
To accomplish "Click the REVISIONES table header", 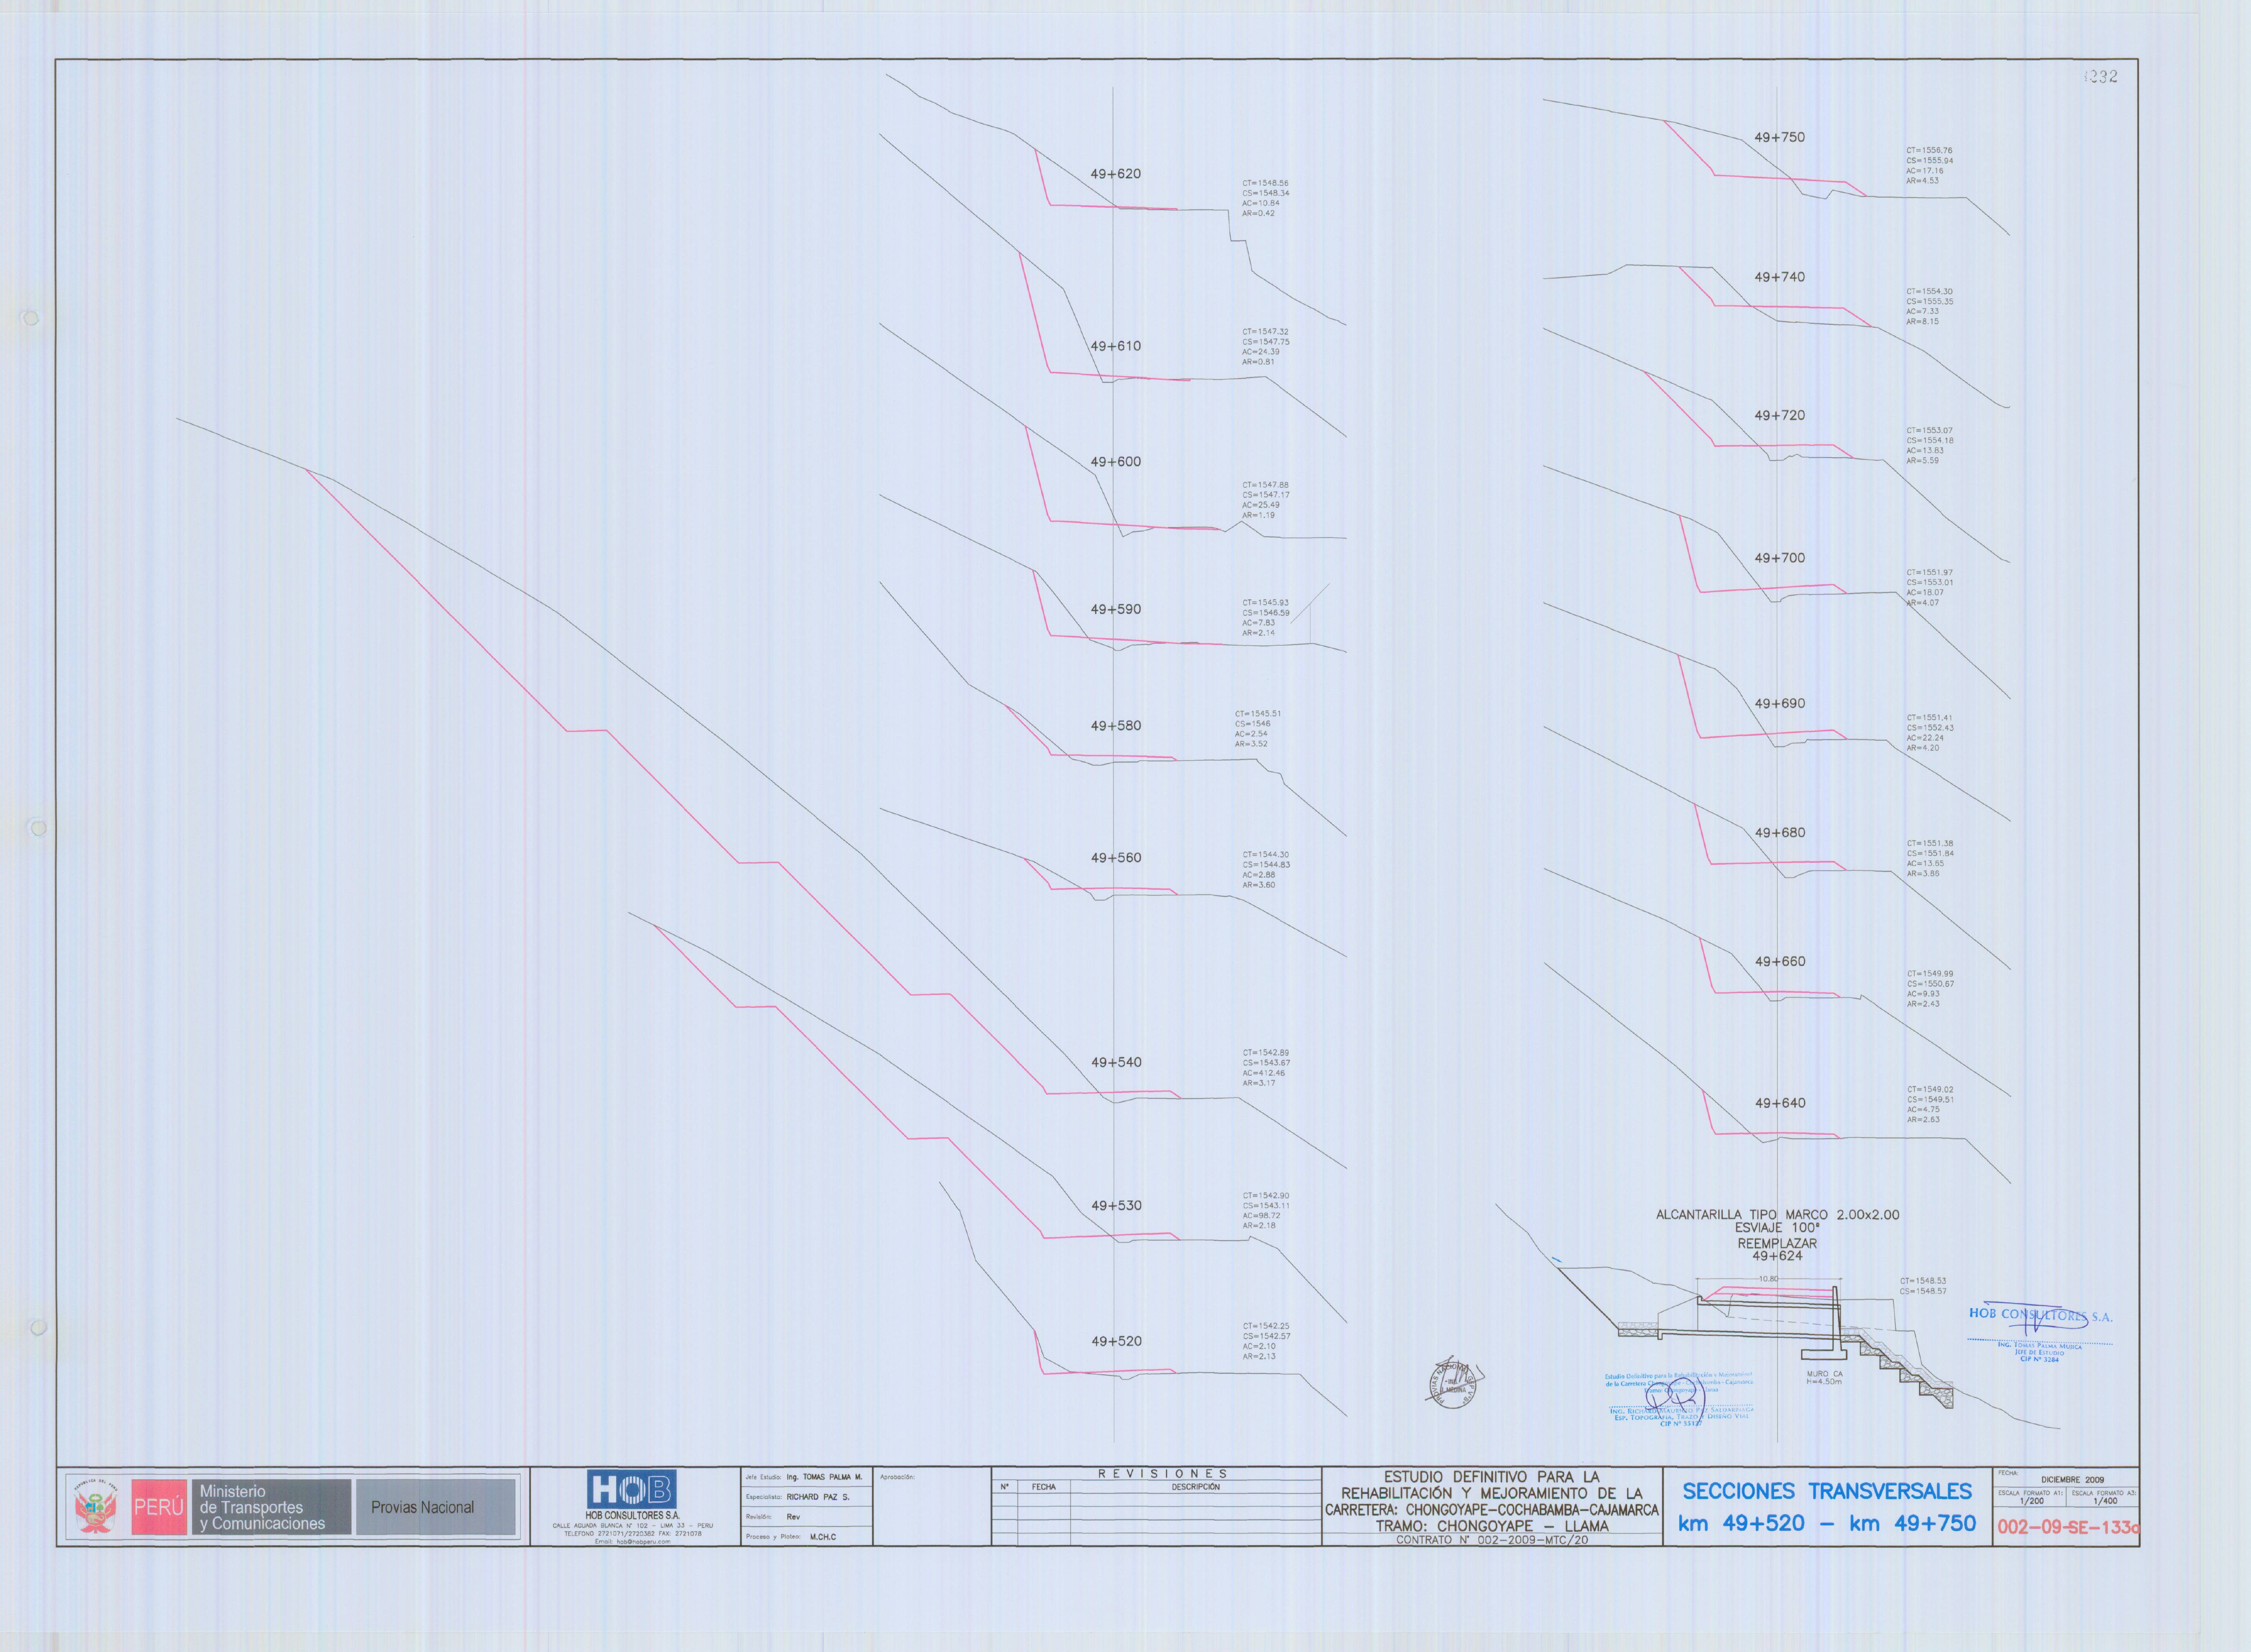I will tap(1162, 1474).
